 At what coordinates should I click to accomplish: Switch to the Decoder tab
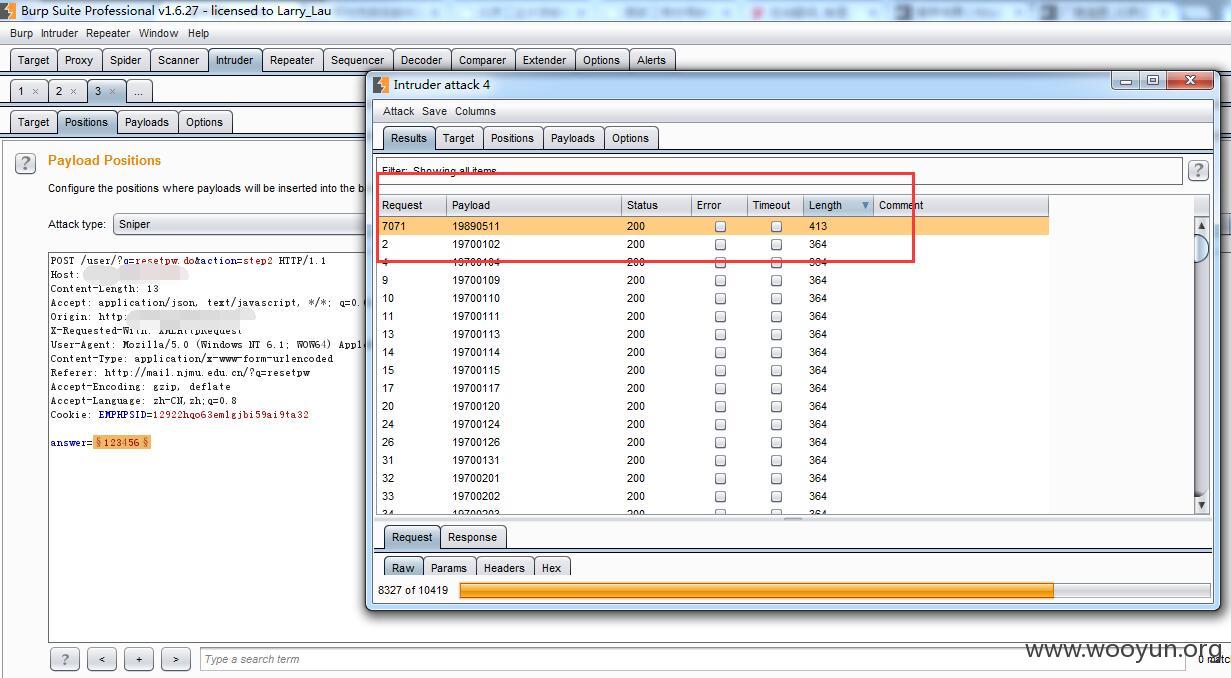tap(421, 60)
